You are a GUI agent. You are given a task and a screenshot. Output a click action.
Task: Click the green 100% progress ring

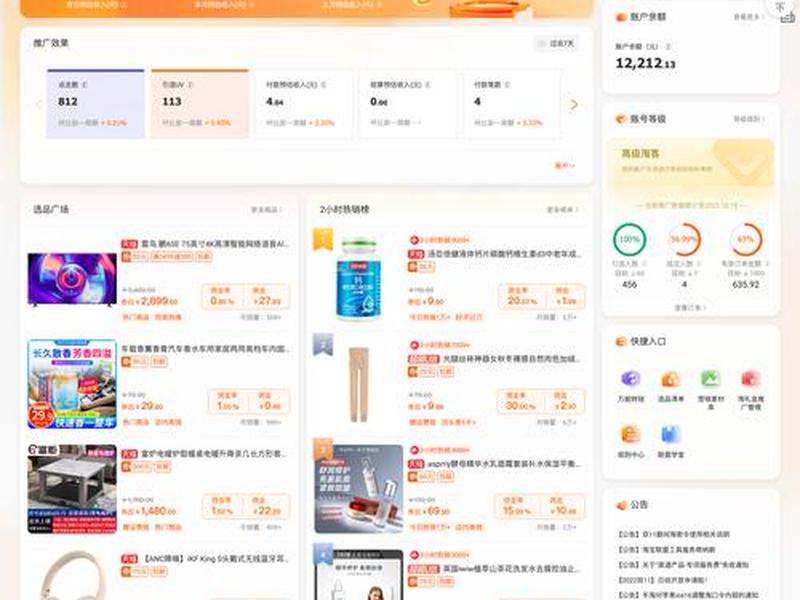630,239
